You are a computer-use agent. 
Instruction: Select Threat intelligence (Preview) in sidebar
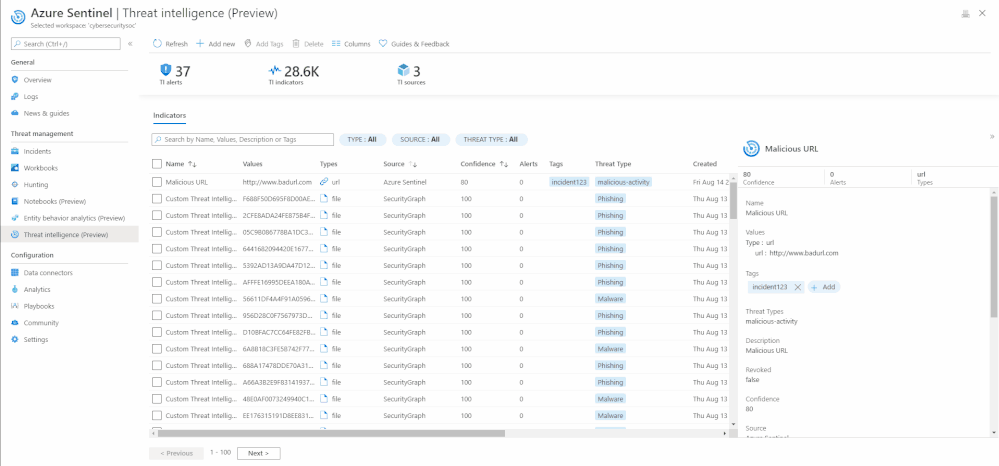(69, 235)
